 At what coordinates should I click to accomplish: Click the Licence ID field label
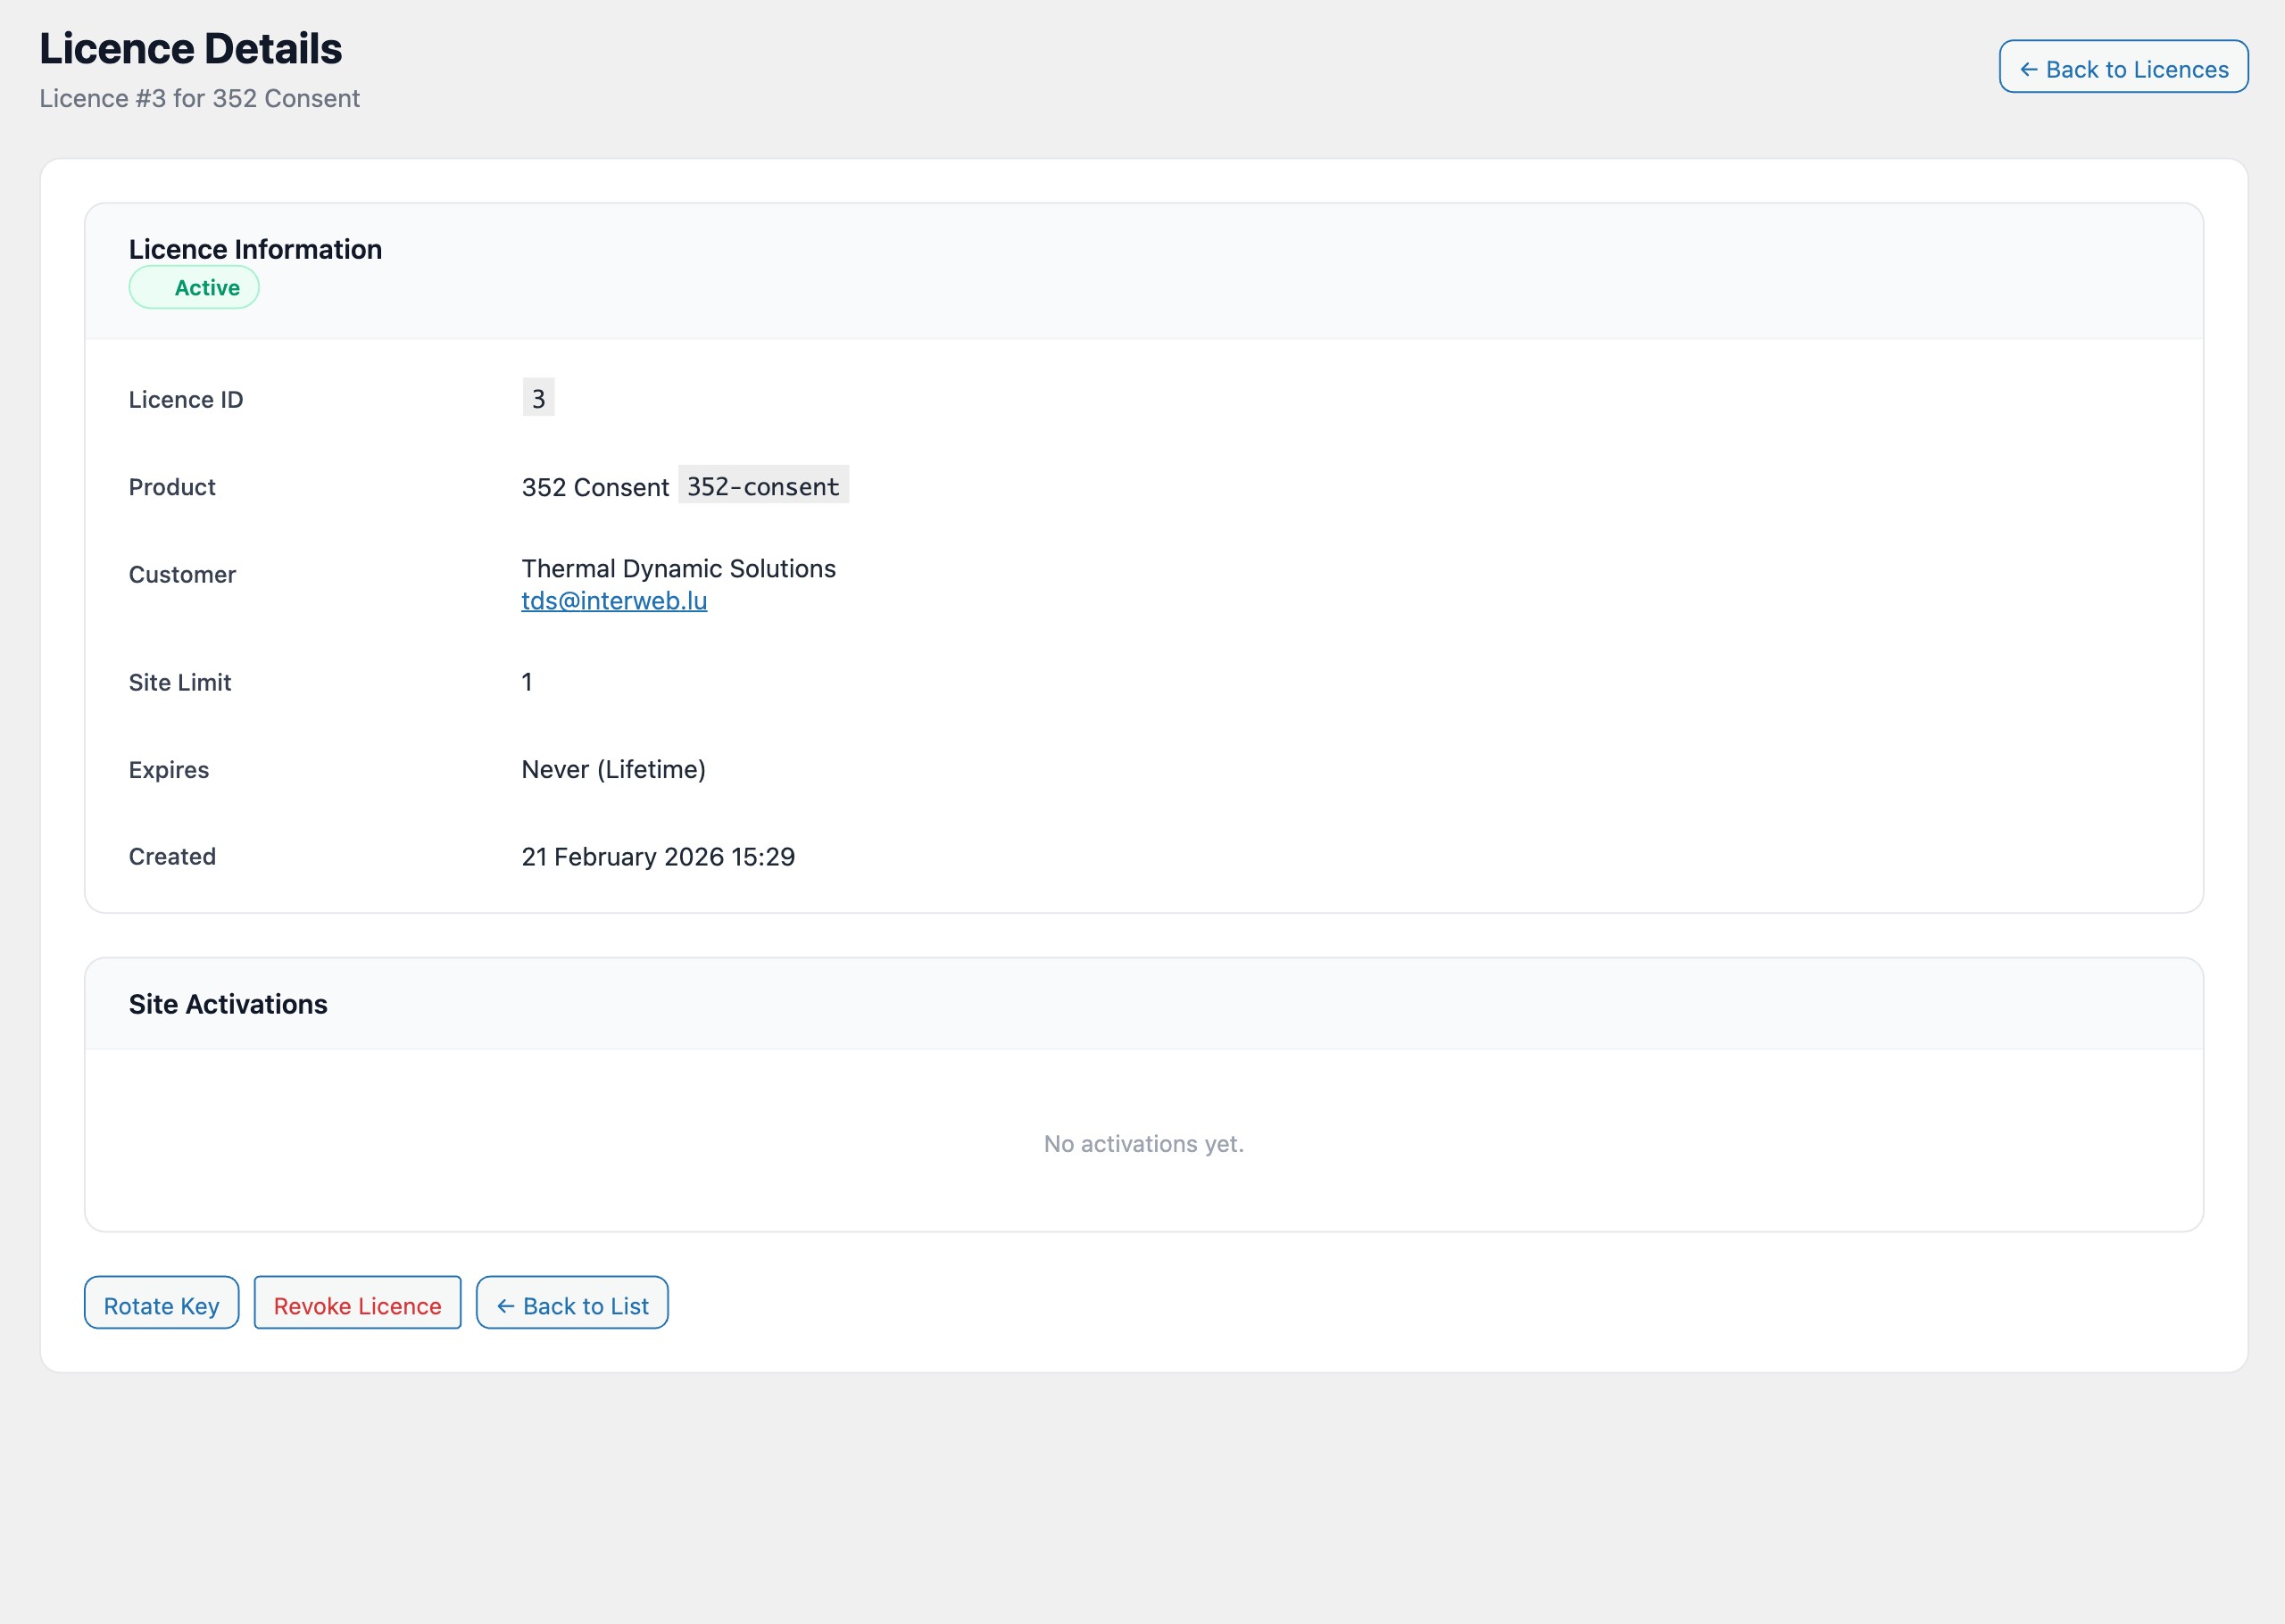click(x=186, y=400)
